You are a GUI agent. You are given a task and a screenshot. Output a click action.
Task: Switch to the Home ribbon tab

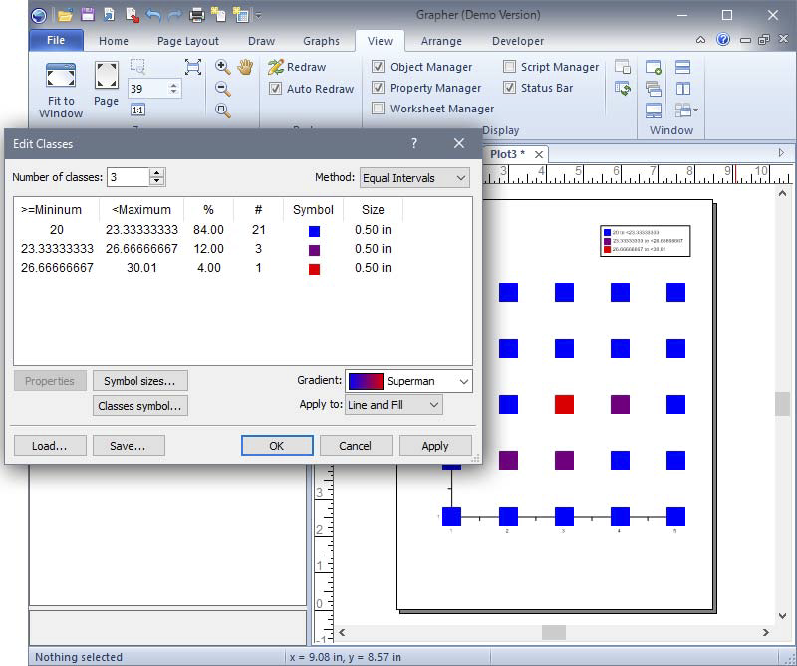114,41
